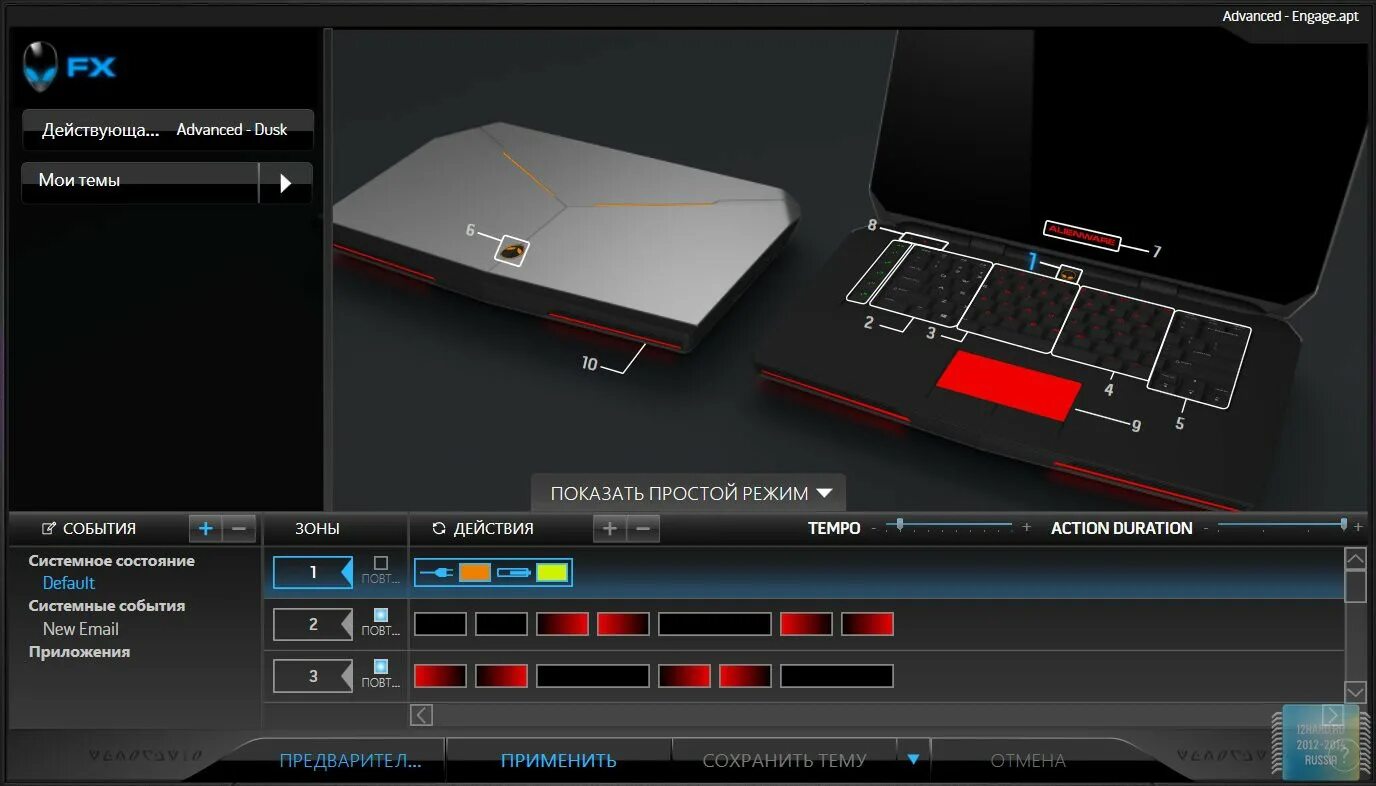Click the Advanced - Engage.apt file name text
Image resolution: width=1376 pixels, height=786 pixels.
coord(1290,16)
